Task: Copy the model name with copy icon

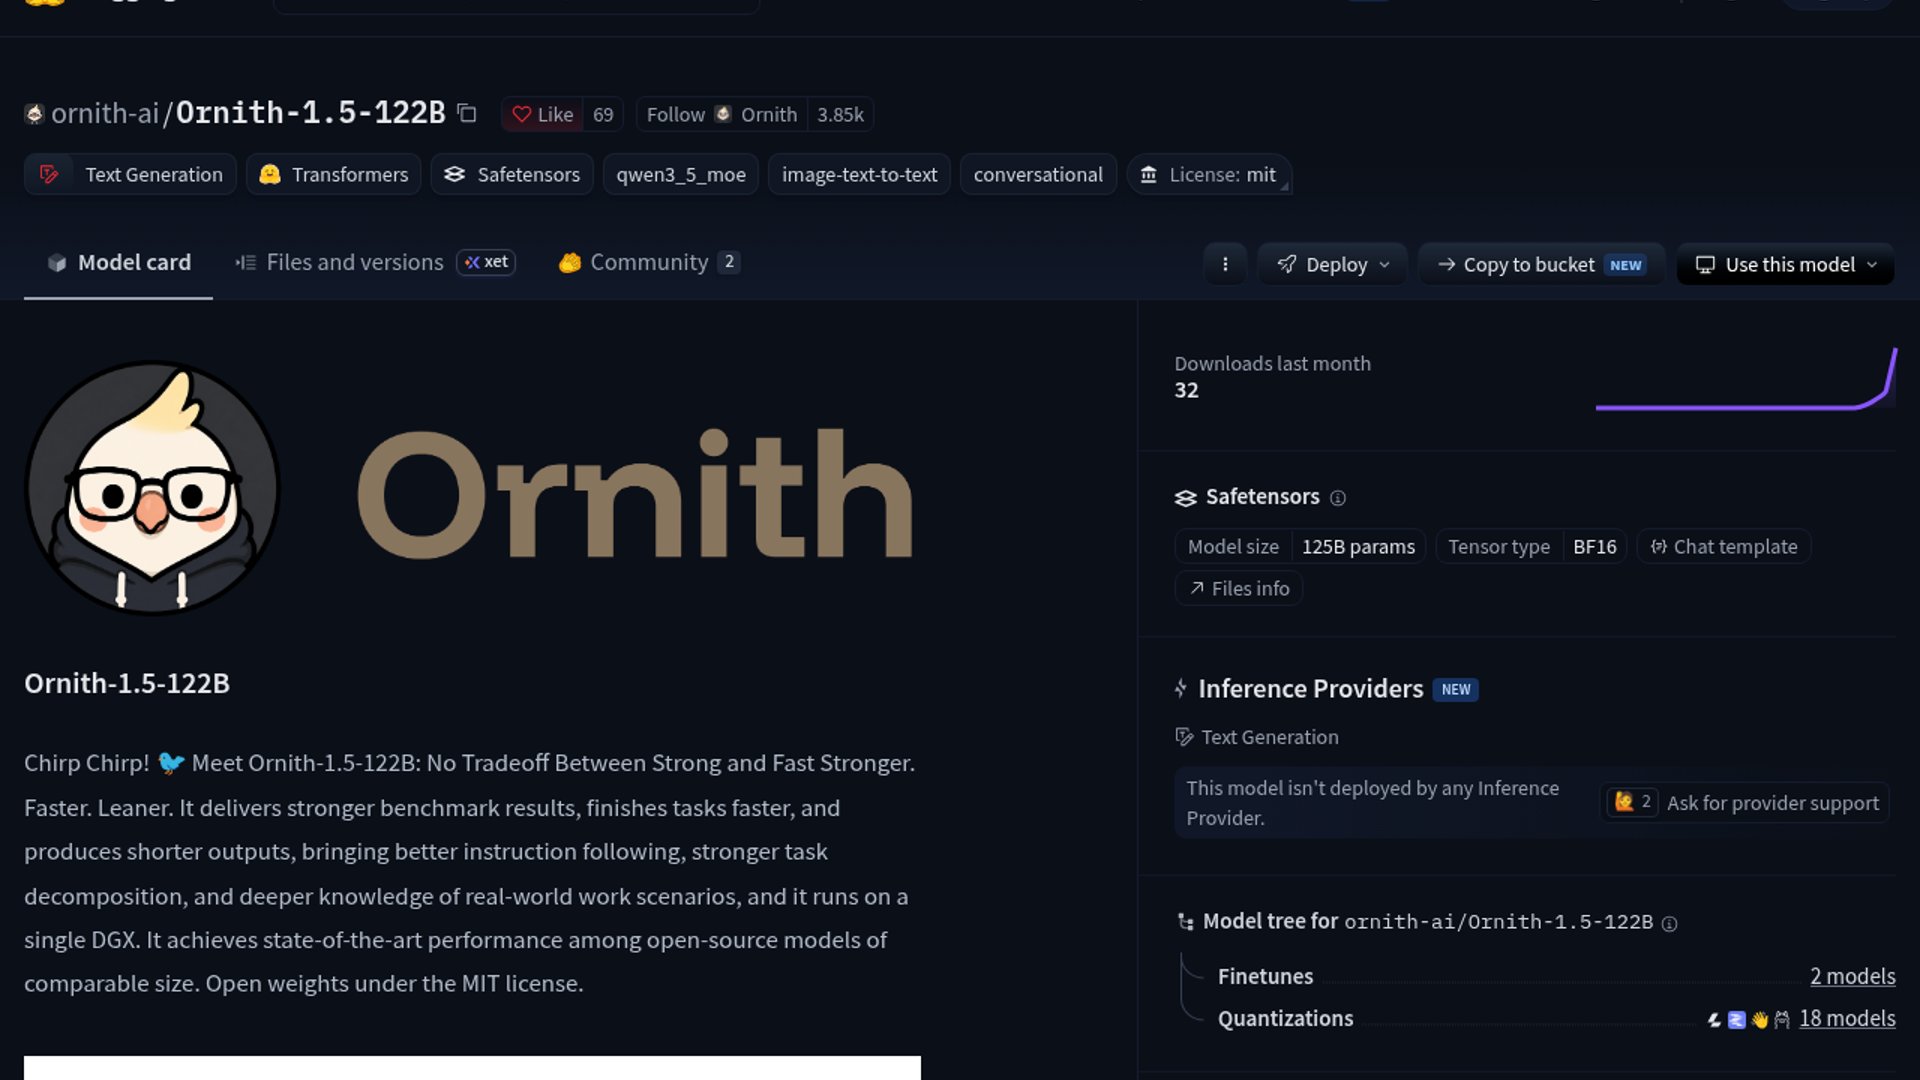Action: coord(467,113)
